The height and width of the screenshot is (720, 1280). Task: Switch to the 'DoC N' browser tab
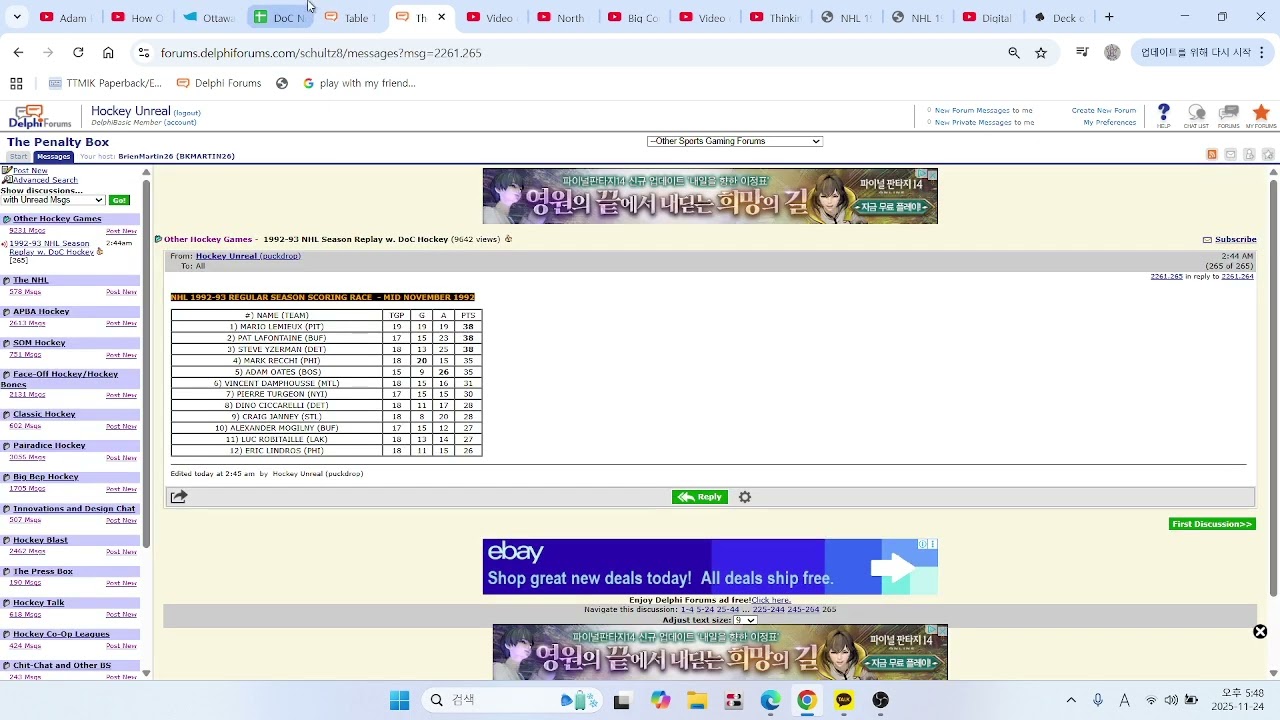pyautogui.click(x=278, y=17)
